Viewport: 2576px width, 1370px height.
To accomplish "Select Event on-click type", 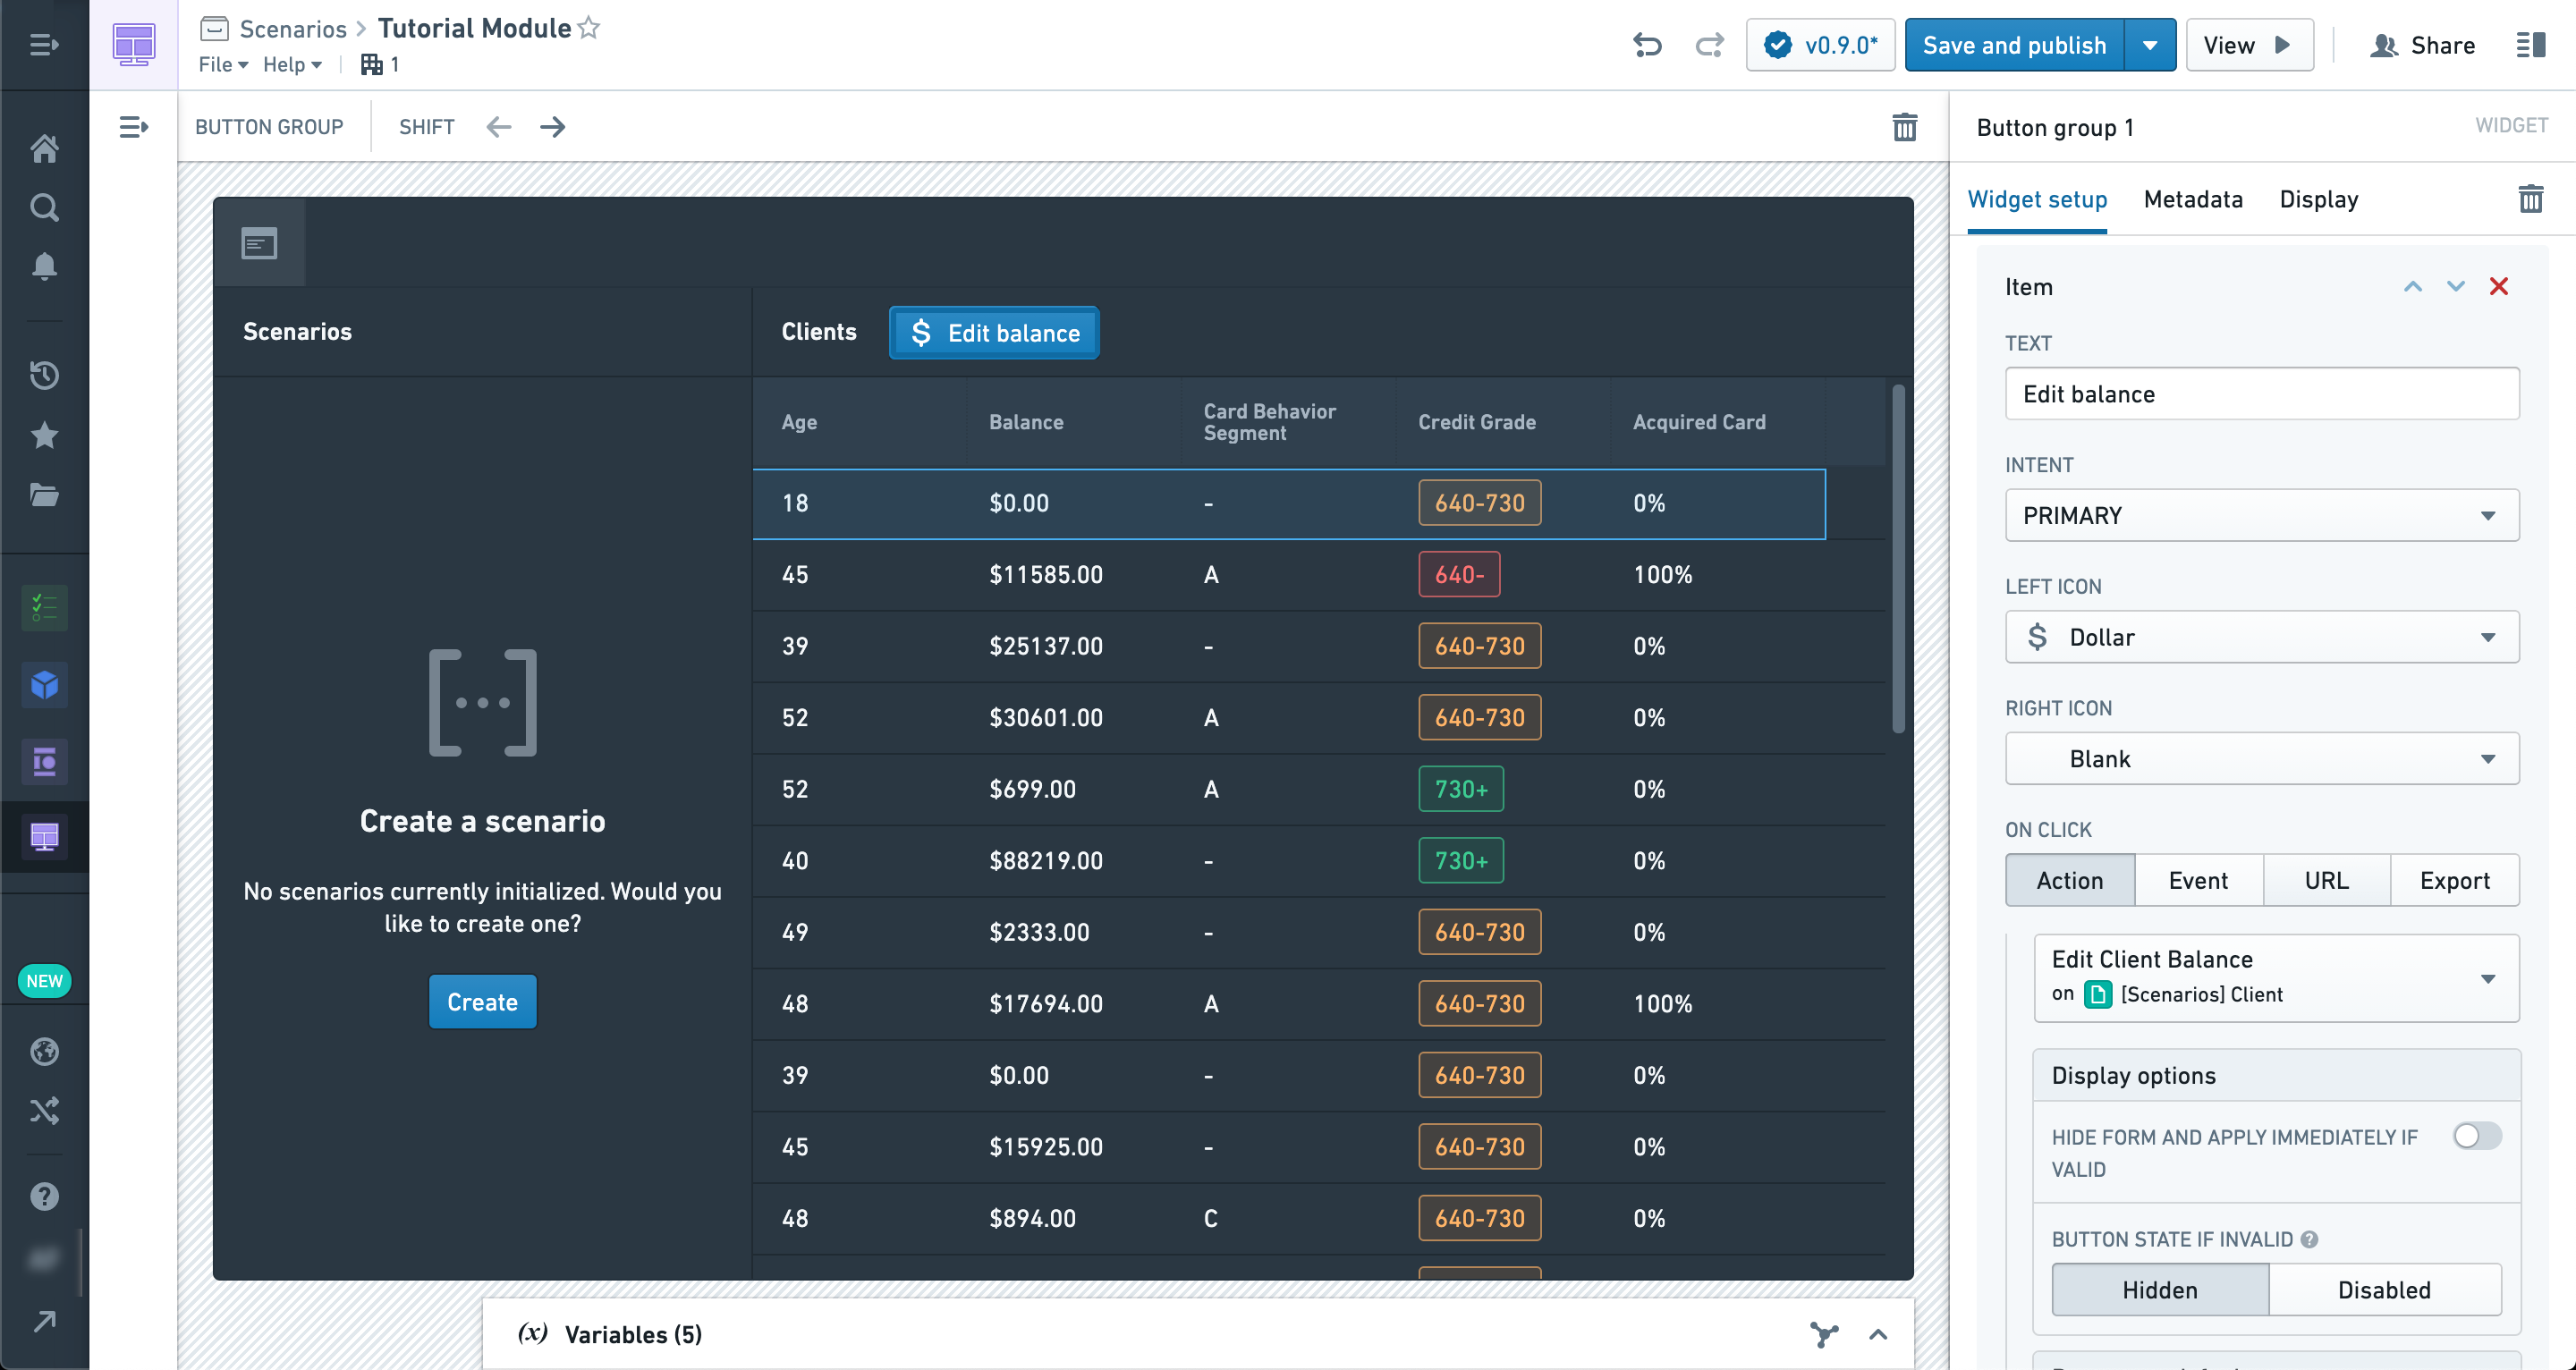I will pyautogui.click(x=2198, y=880).
